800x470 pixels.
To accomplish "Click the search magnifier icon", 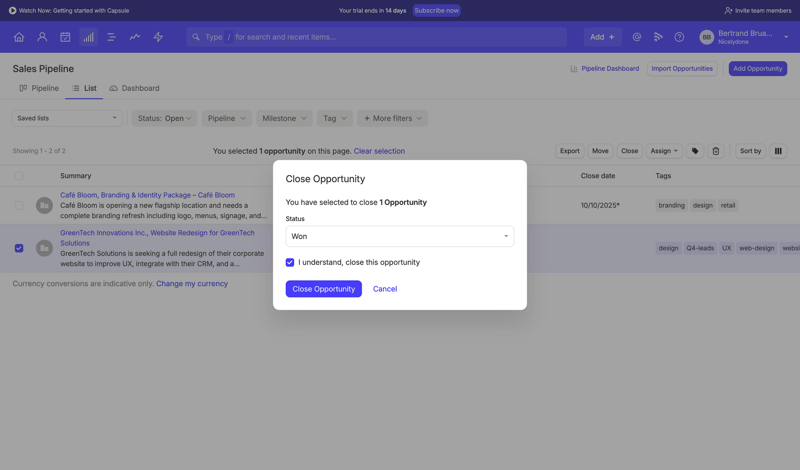I will click(x=196, y=37).
